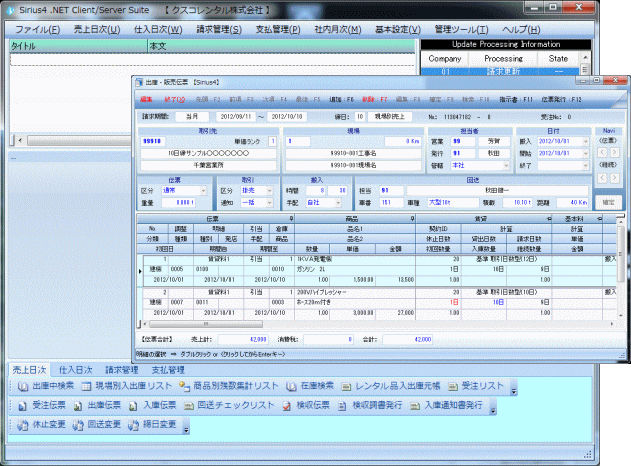This screenshot has width=631, height=466.
Task: Expand the 取引 区分 dropdown showing 掛売
Action: click(x=270, y=190)
